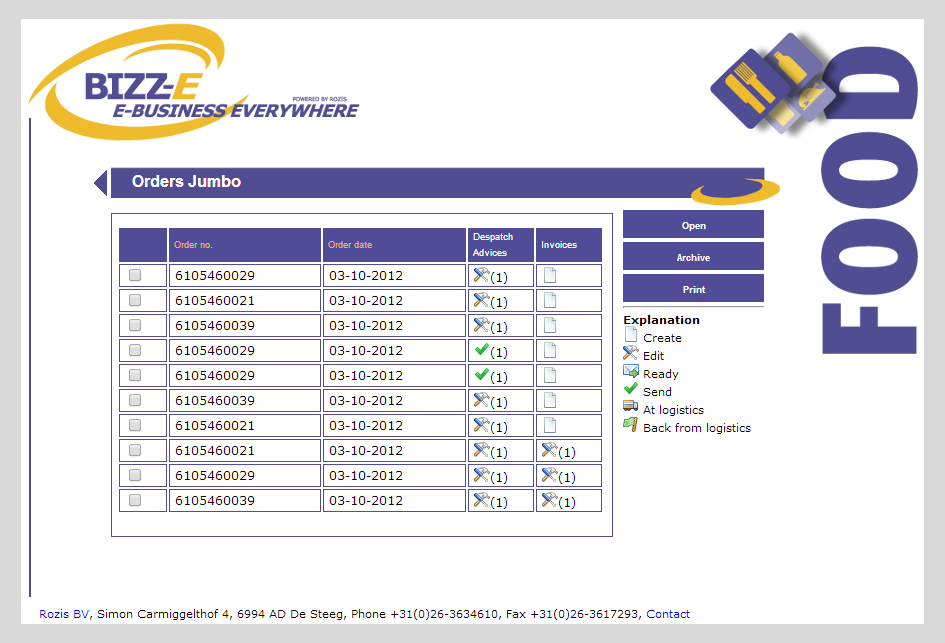Tick checkbox for order 6105460021 that has an invoice

pyautogui.click(x=135, y=450)
